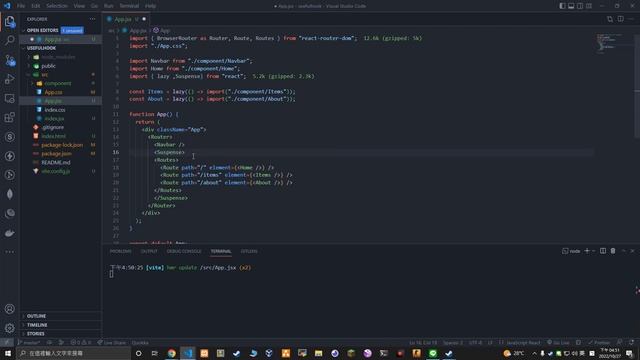Image resolution: width=640 pixels, height=360 pixels.
Task: Open the Explorer view in activity bar
Action: point(10,21)
